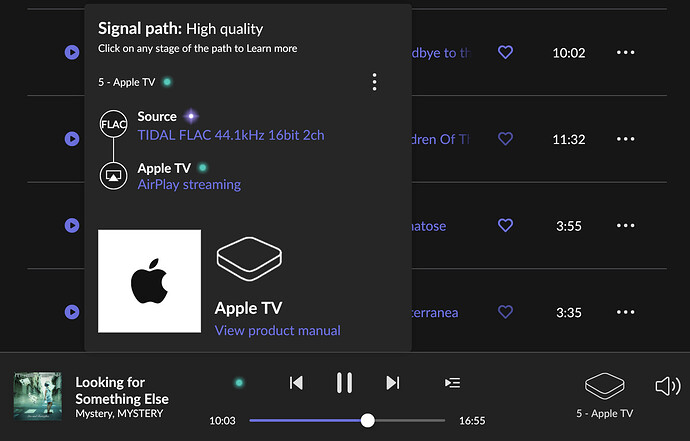Open the volume speaker icon
This screenshot has height=441, width=690.
click(668, 386)
